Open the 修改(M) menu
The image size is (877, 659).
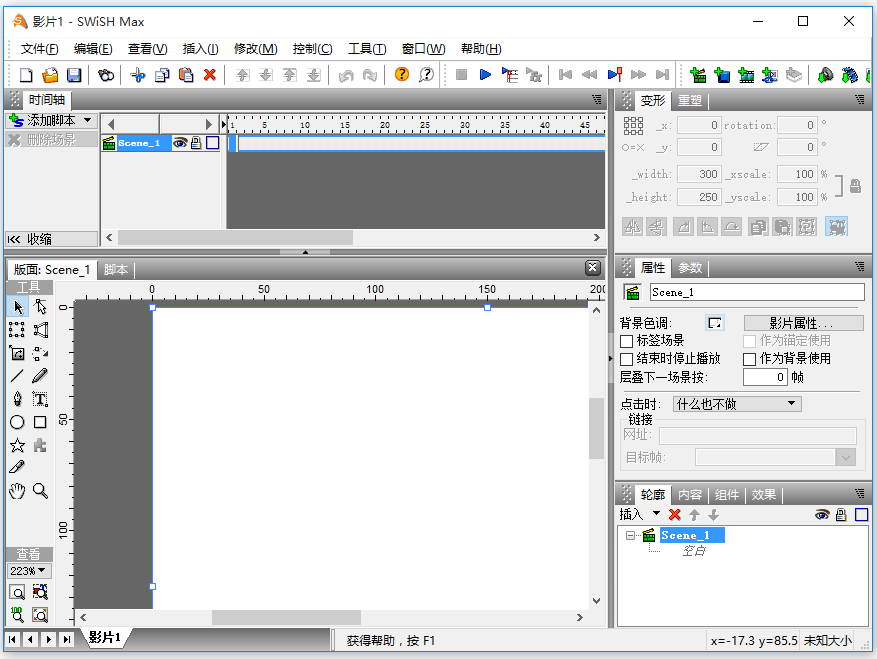point(255,49)
